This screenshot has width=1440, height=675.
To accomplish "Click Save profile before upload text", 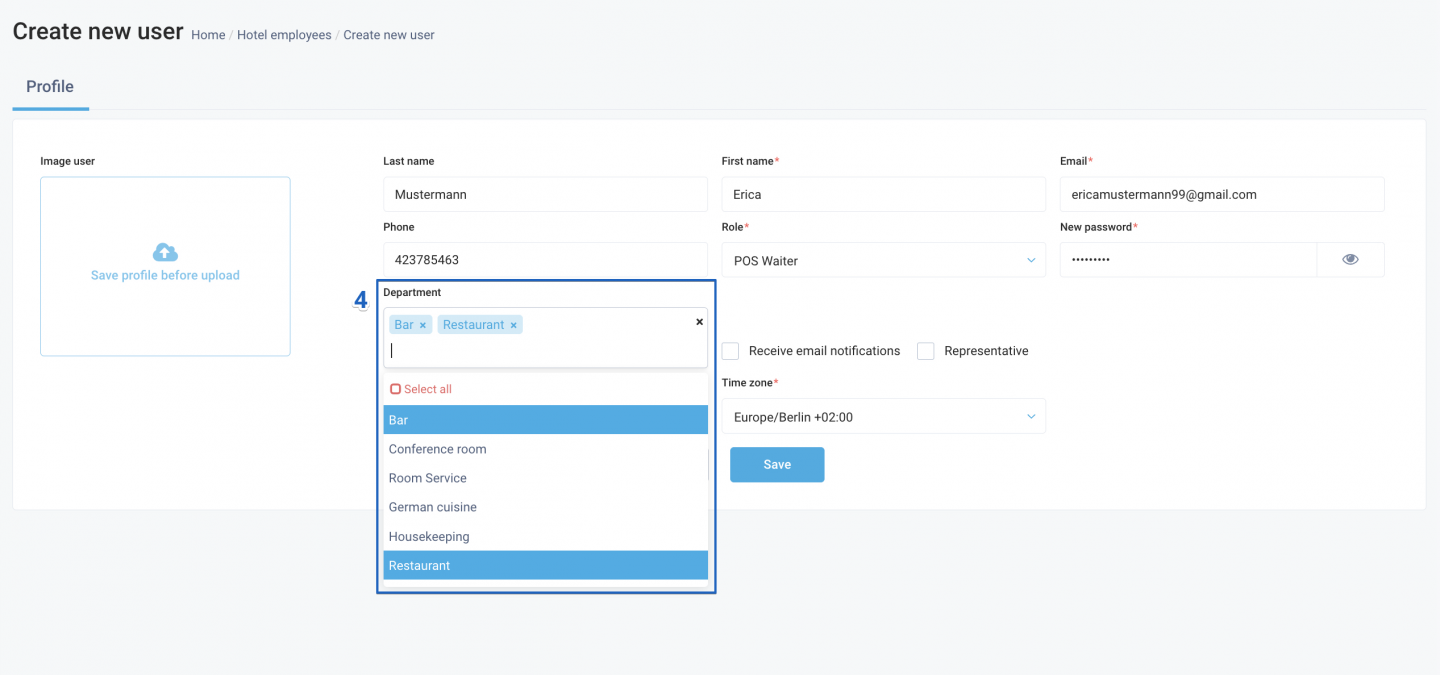I will [165, 275].
